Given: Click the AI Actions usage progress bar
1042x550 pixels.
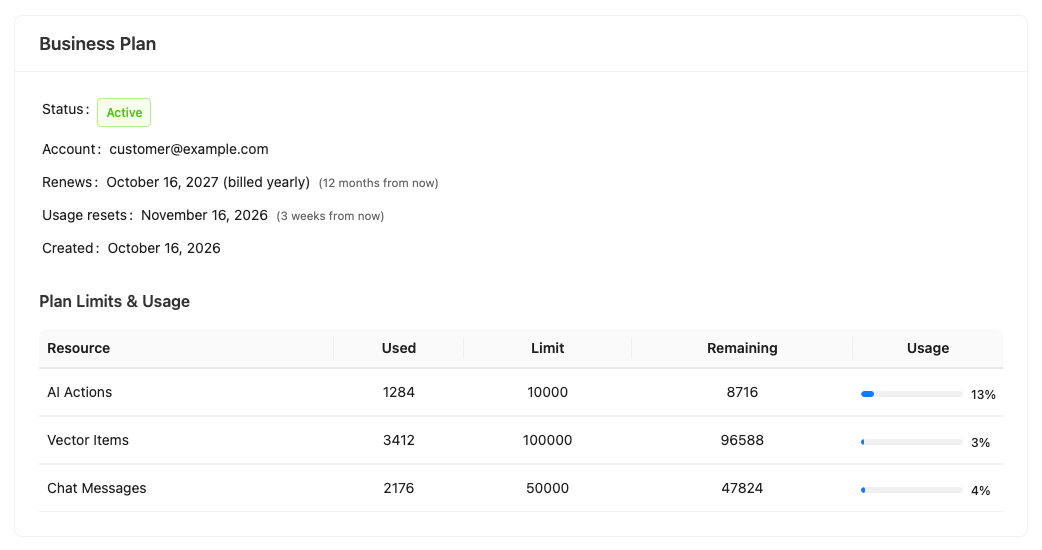Looking at the screenshot, I should tap(912, 394).
